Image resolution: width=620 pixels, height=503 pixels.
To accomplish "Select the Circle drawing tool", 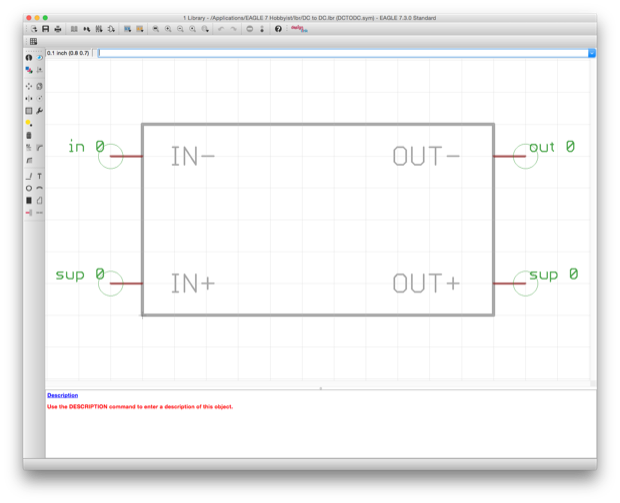I will point(29,189).
